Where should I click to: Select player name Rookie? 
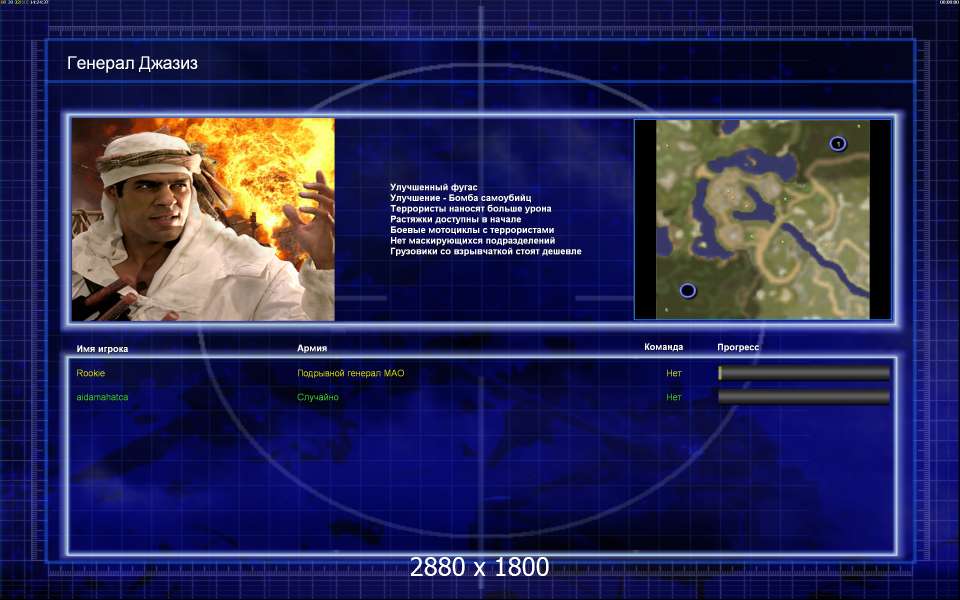coord(91,373)
